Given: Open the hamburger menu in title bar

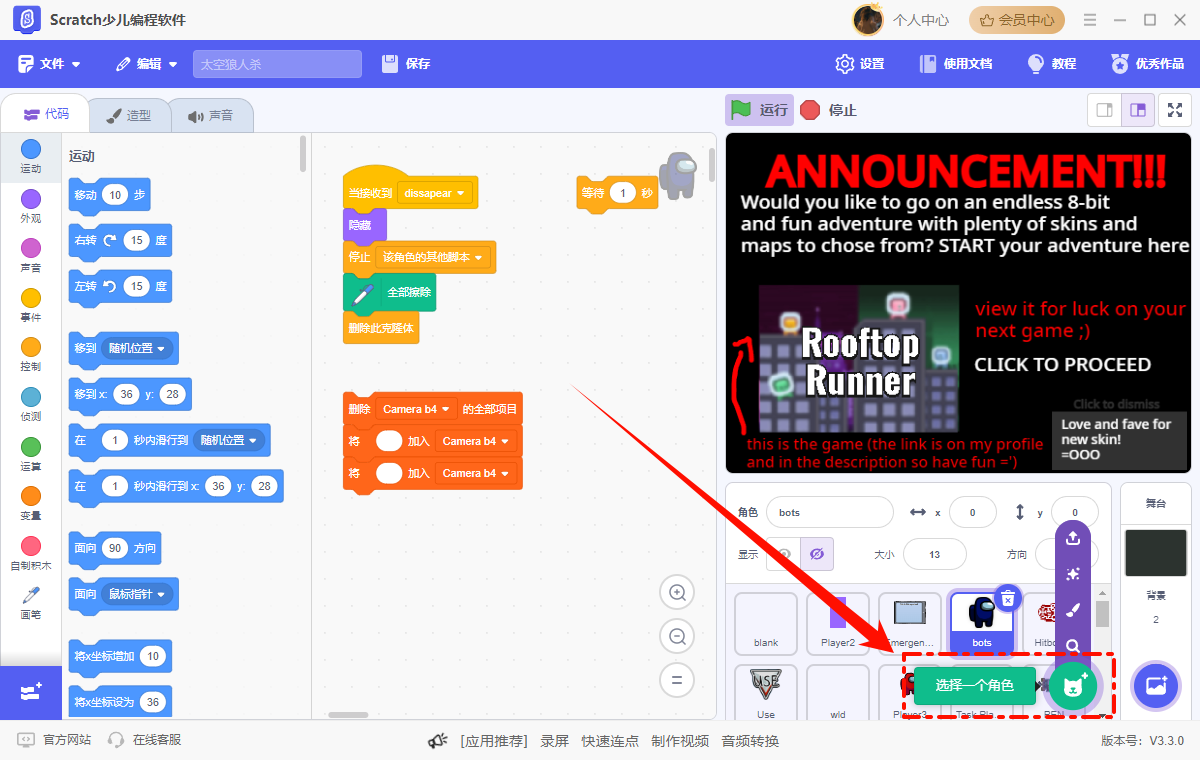Looking at the screenshot, I should [1090, 20].
